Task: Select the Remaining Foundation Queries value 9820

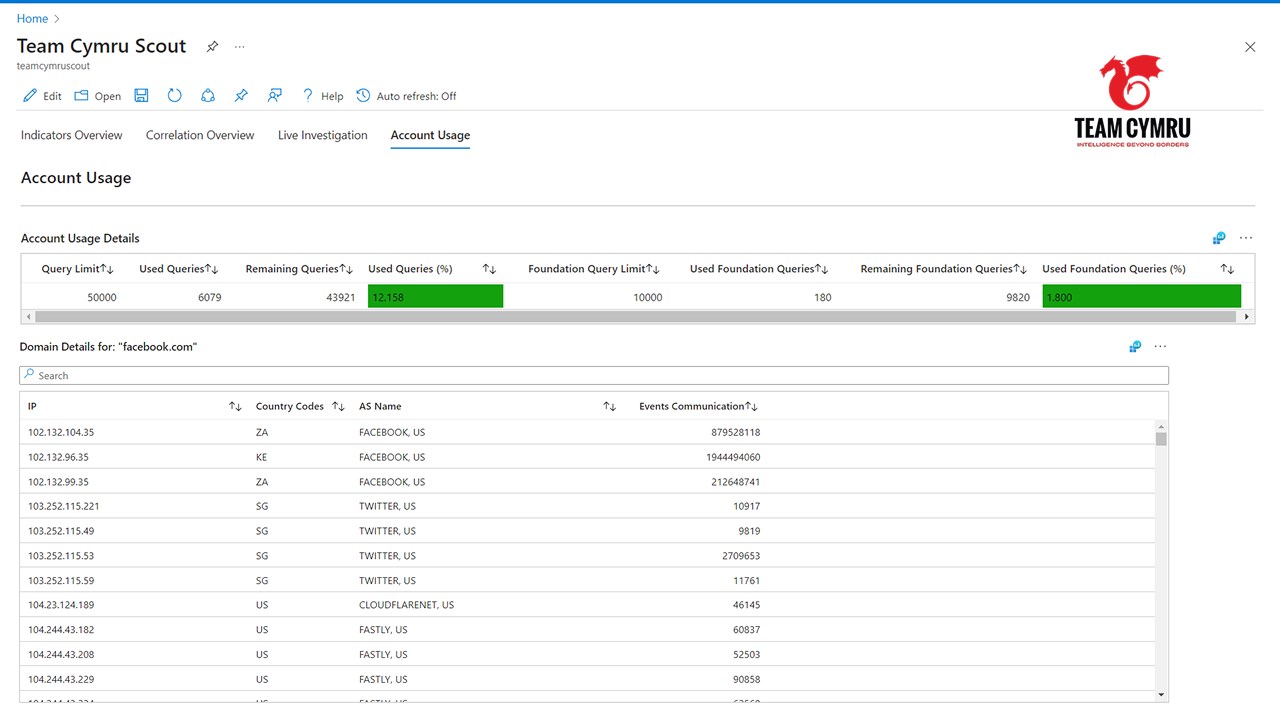Action: (1018, 297)
